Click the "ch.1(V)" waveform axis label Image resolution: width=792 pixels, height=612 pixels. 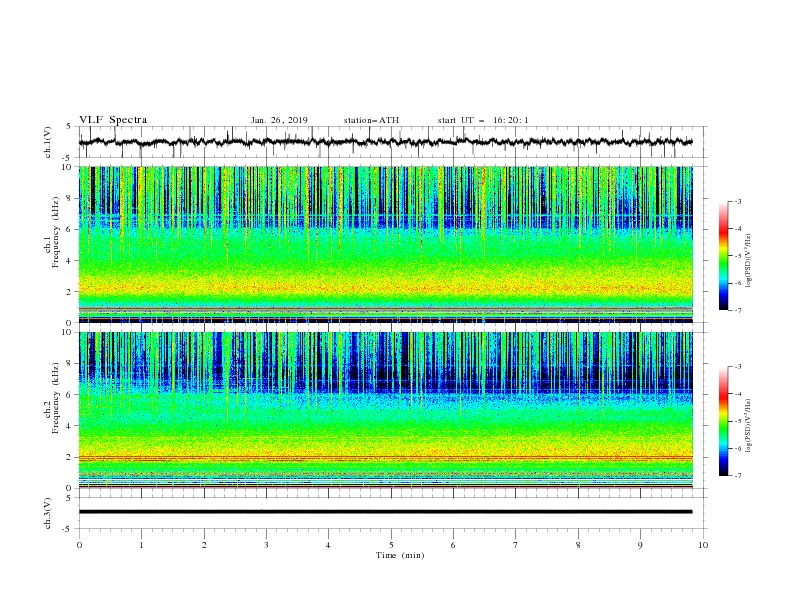(48, 142)
